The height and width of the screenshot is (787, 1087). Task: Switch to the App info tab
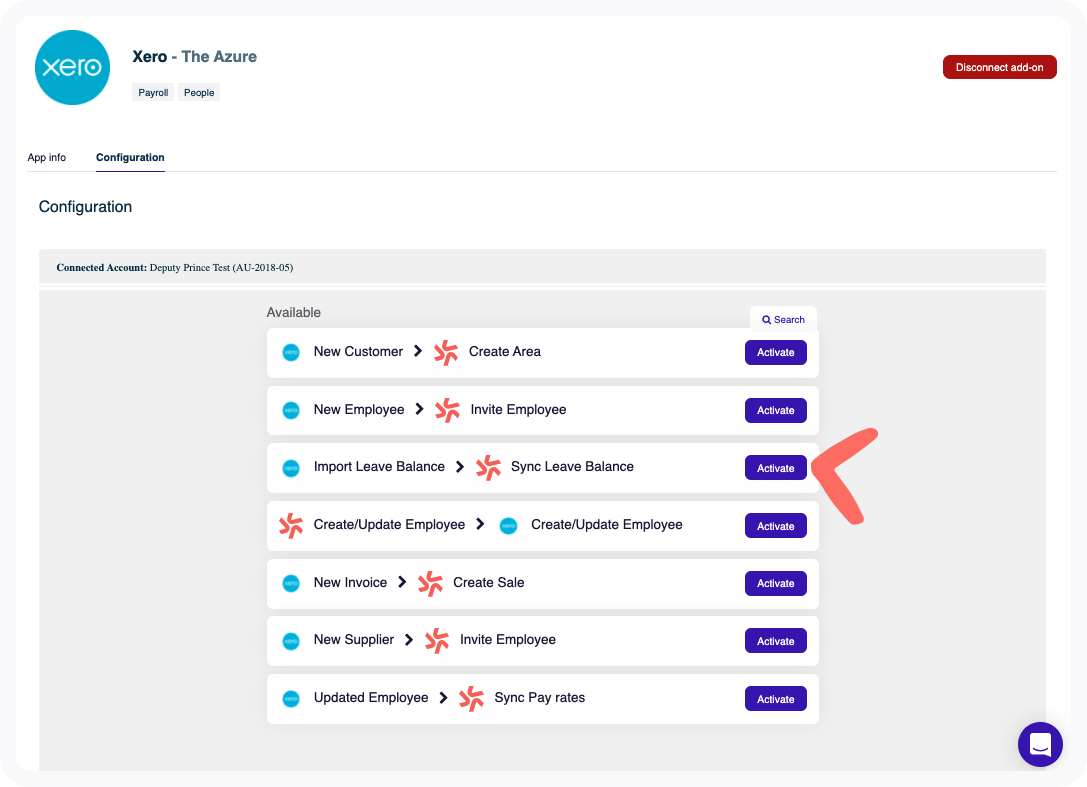47,158
